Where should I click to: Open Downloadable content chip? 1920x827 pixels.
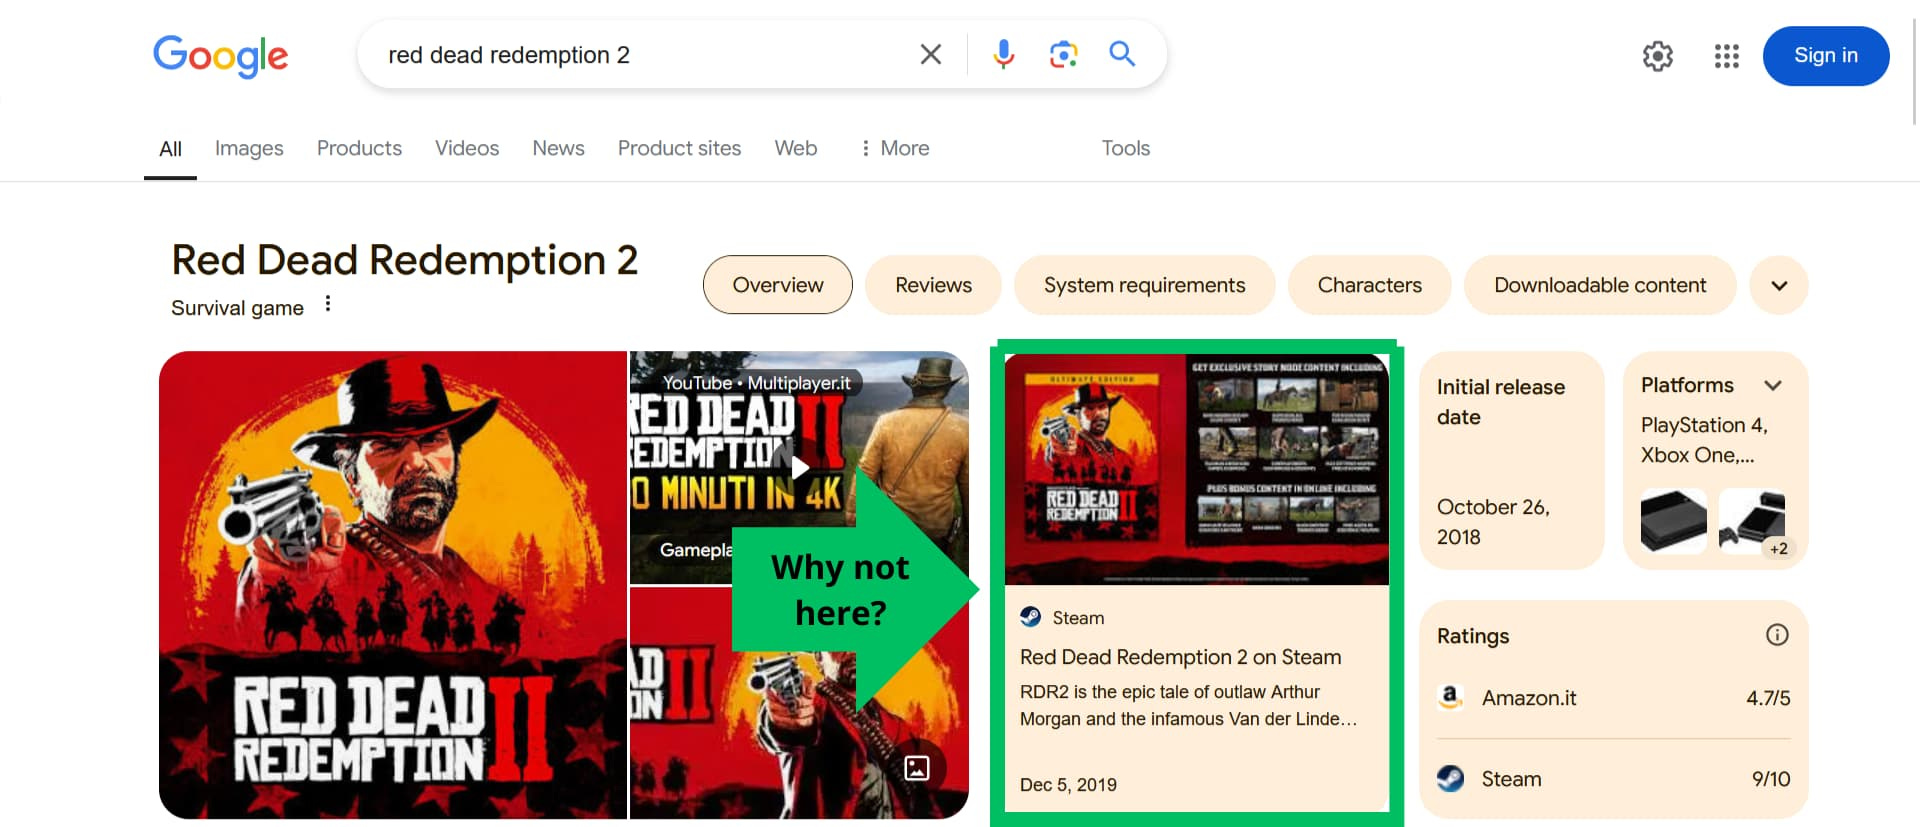point(1600,285)
